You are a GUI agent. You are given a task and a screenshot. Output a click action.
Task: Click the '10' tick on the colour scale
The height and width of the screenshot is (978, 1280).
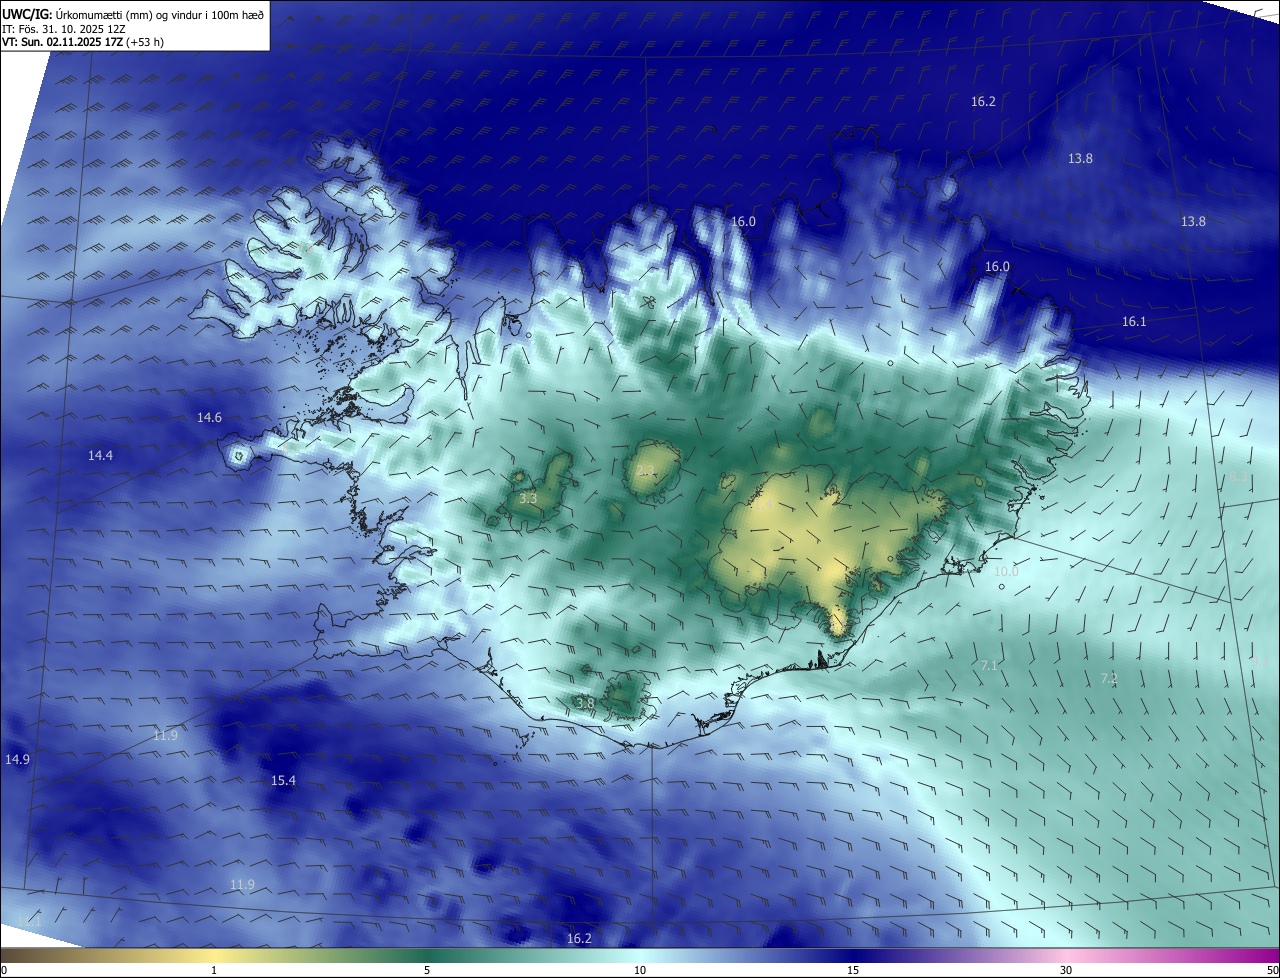pos(640,970)
